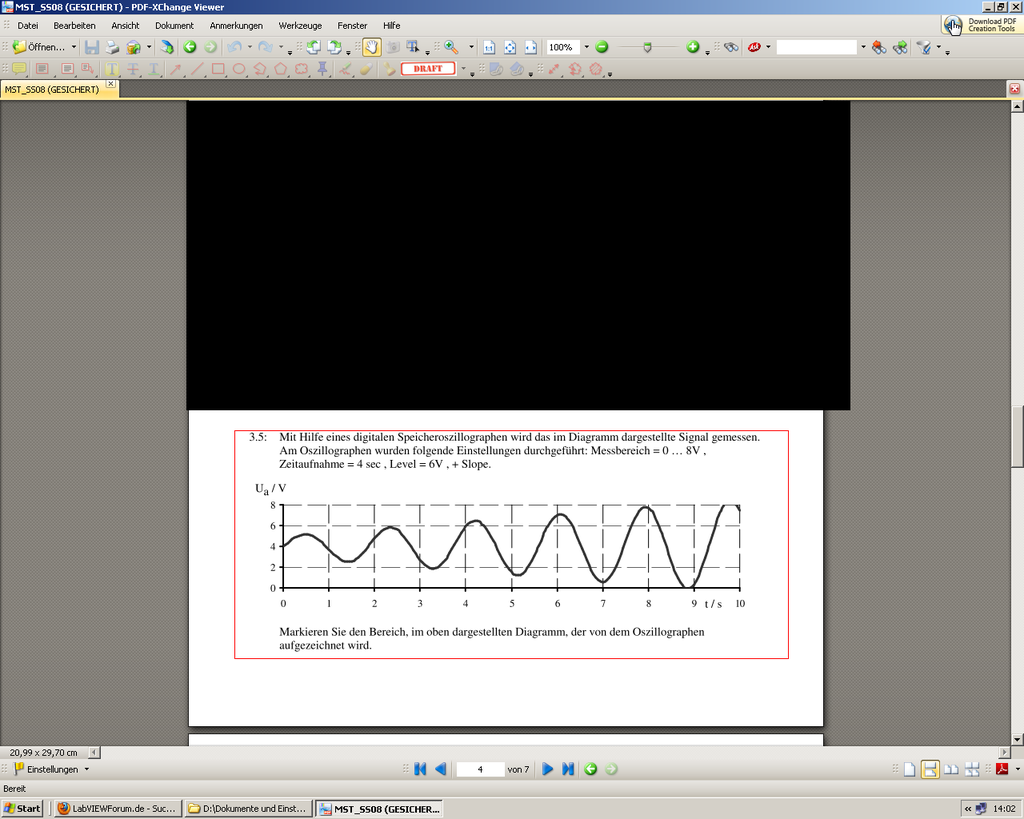Select the Hand tool

371,47
